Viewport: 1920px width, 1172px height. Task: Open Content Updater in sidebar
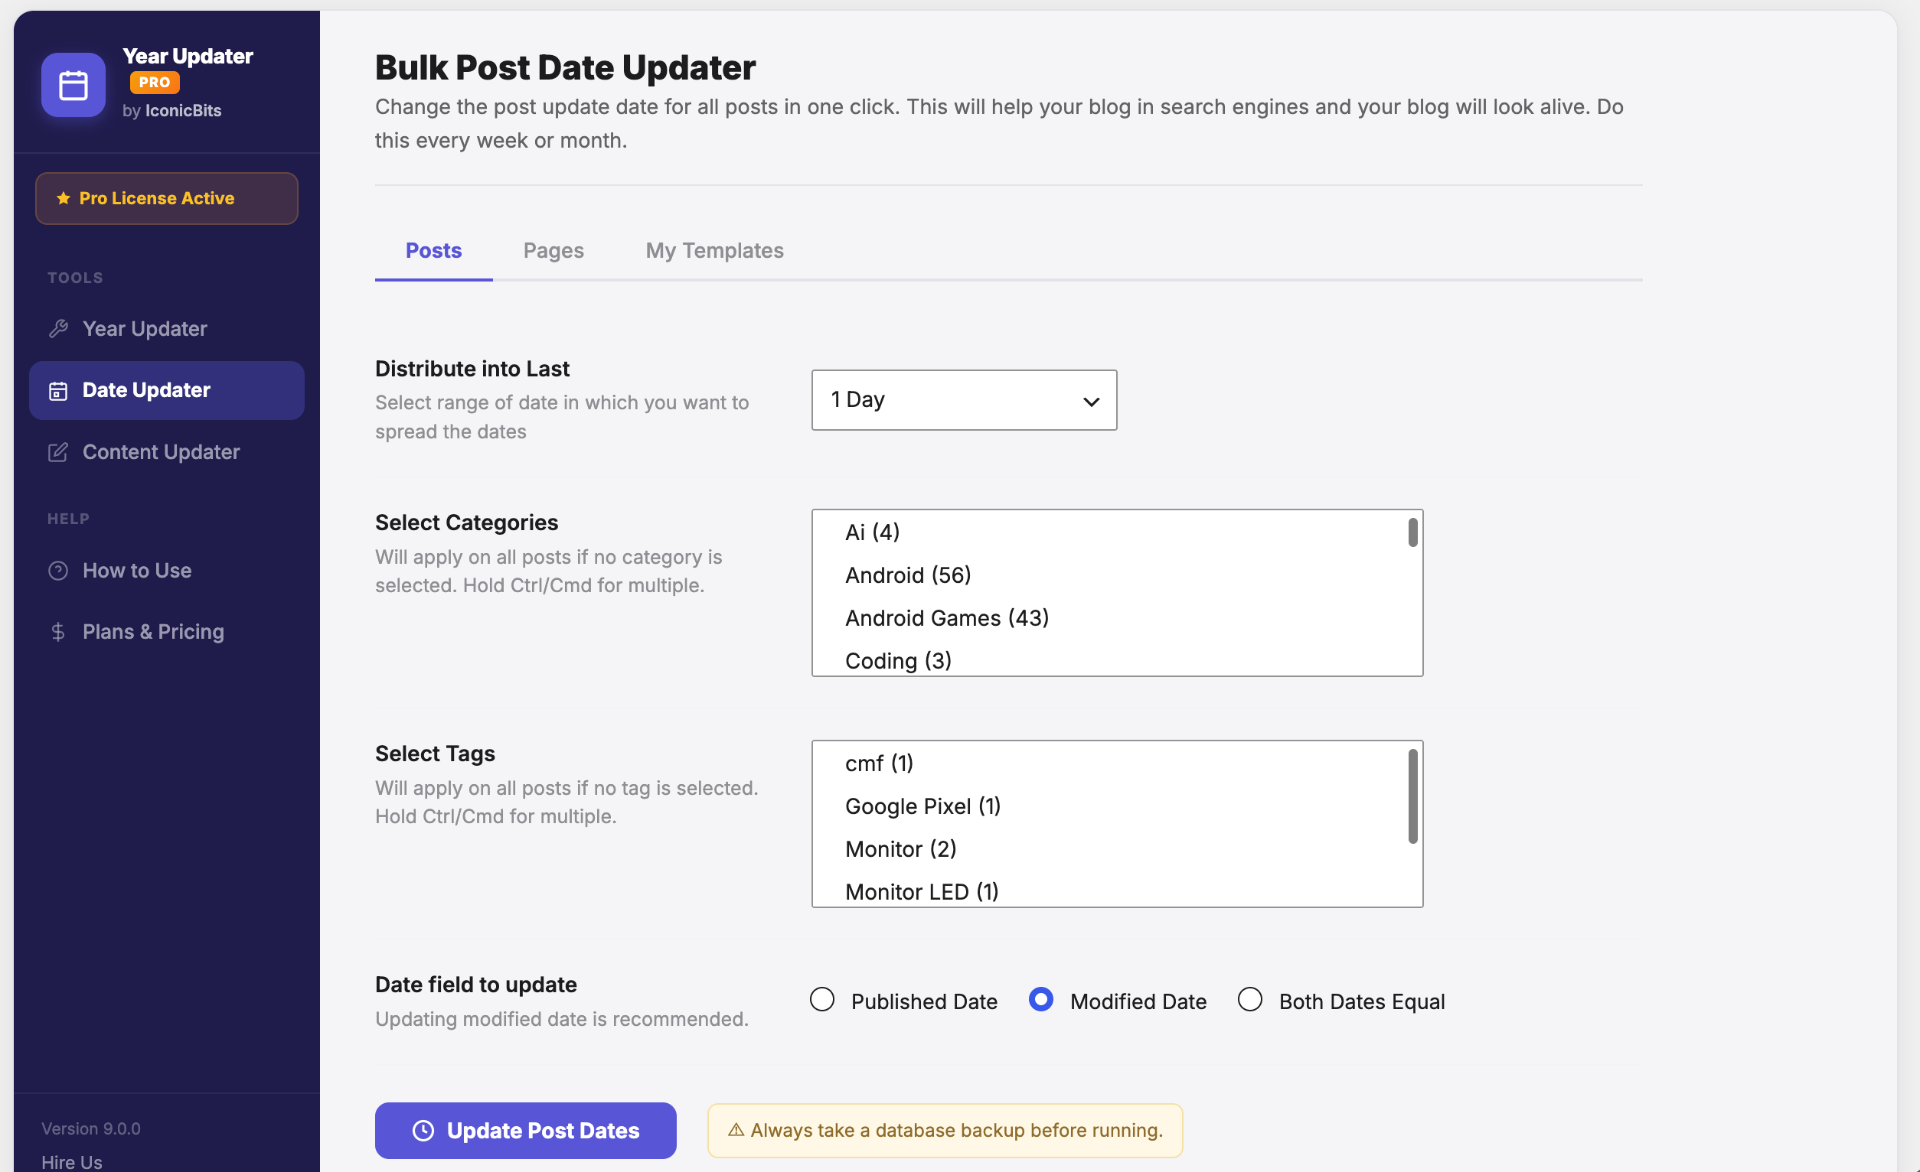(166, 452)
